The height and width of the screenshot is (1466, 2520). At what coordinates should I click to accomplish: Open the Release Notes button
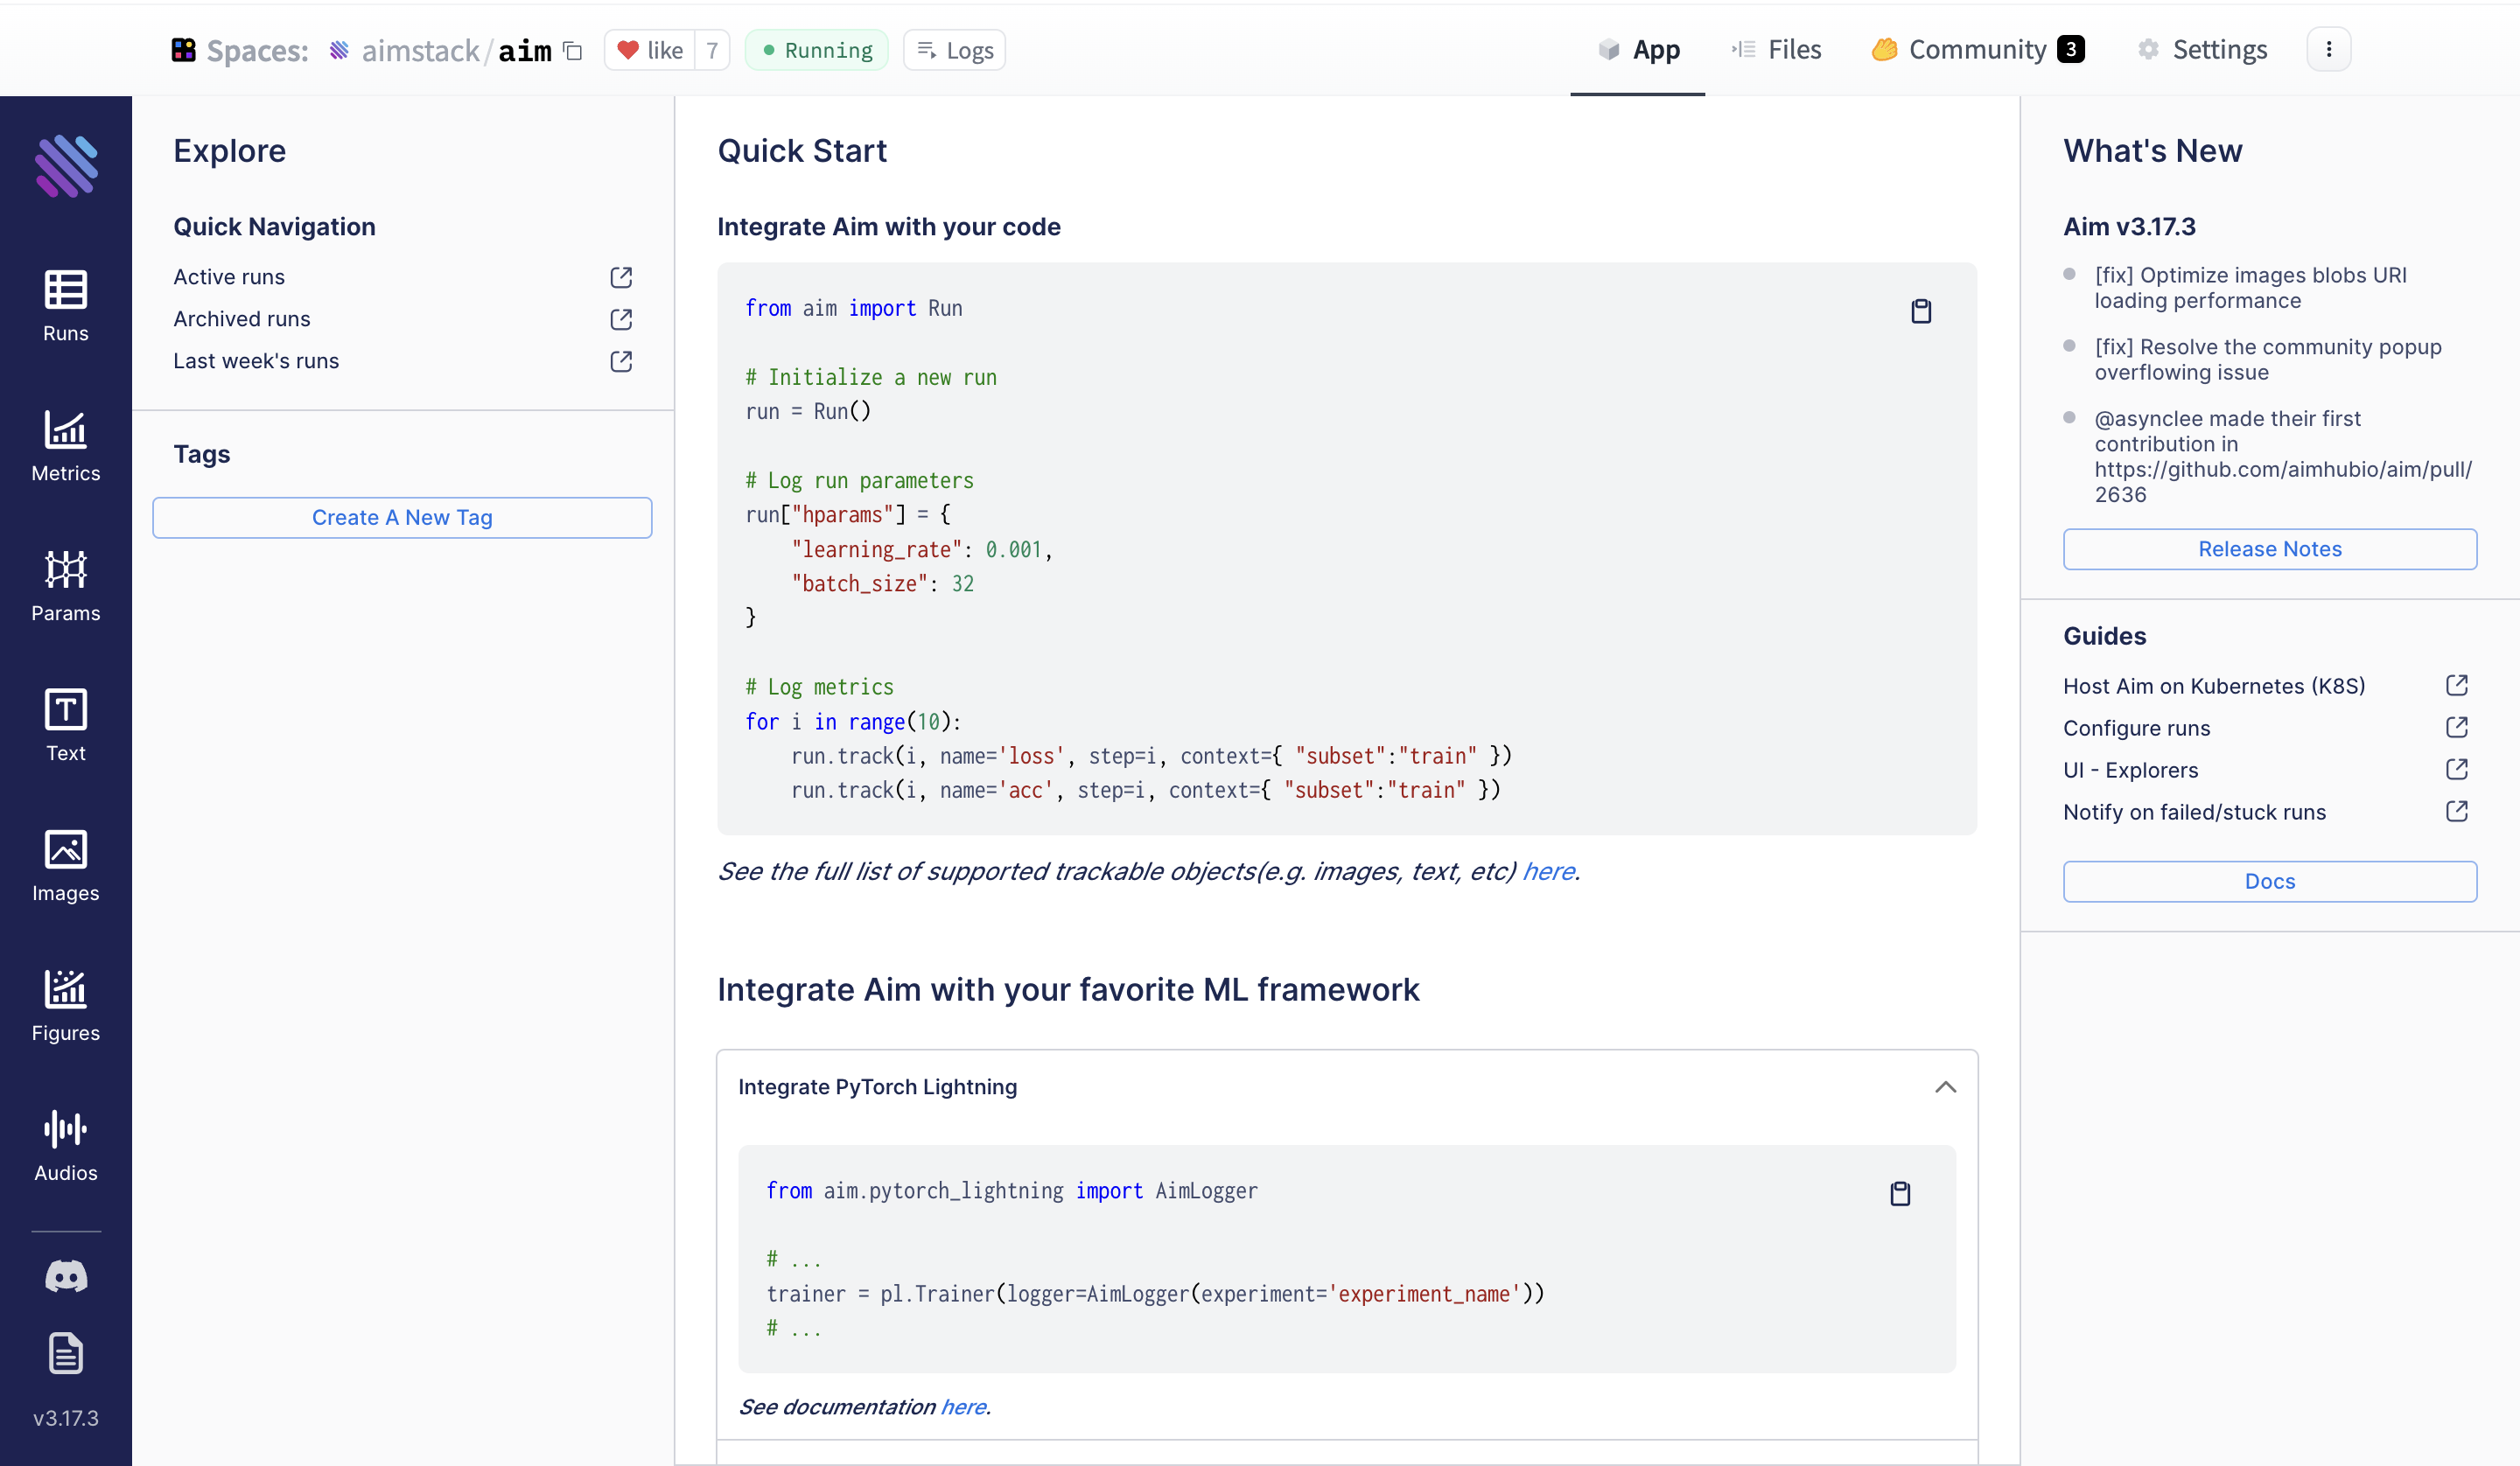coord(2270,549)
